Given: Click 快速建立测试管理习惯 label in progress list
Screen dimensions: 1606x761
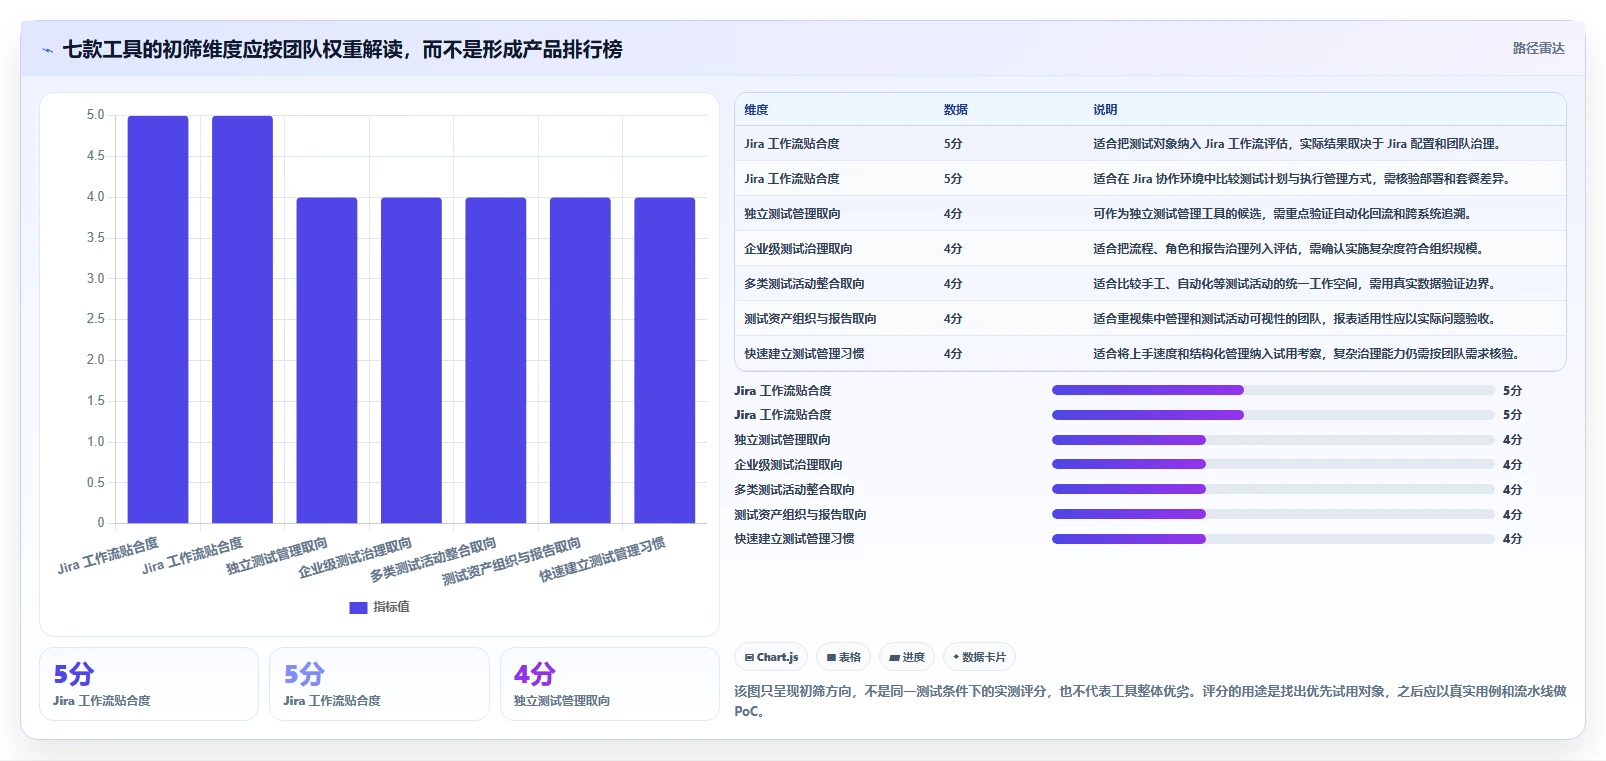Looking at the screenshot, I should click(794, 539).
